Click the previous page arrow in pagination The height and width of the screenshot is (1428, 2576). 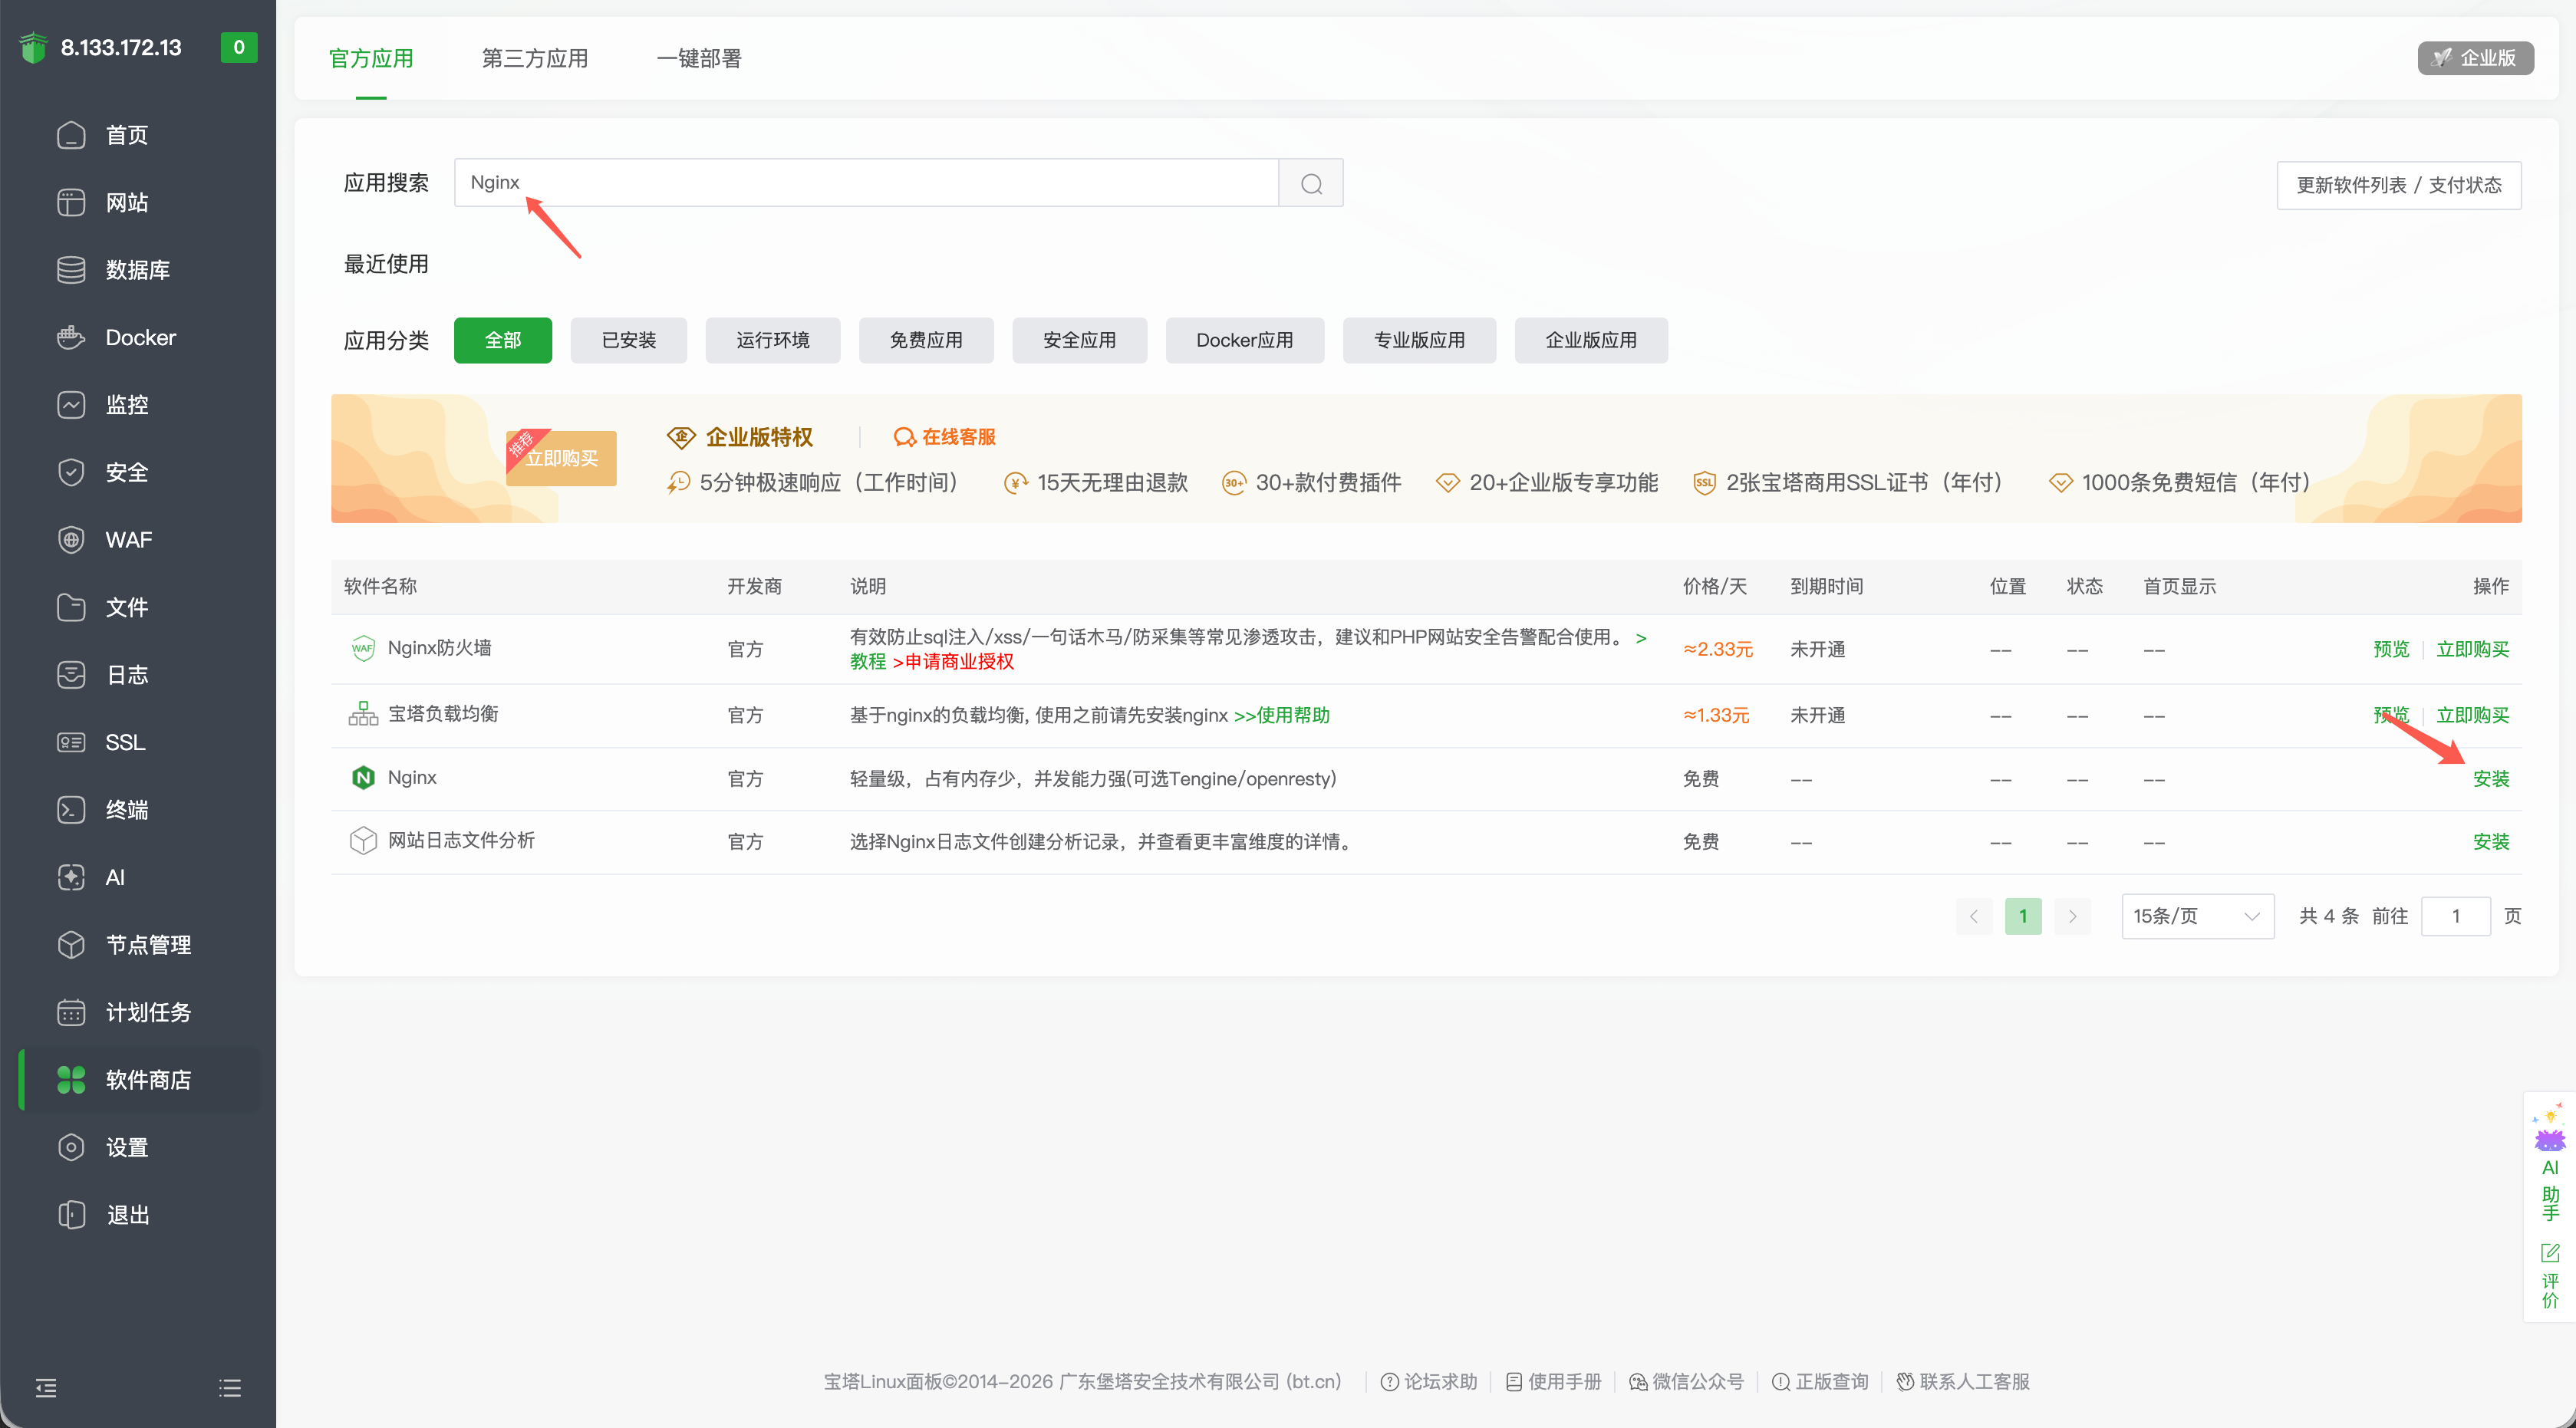[x=1974, y=916]
